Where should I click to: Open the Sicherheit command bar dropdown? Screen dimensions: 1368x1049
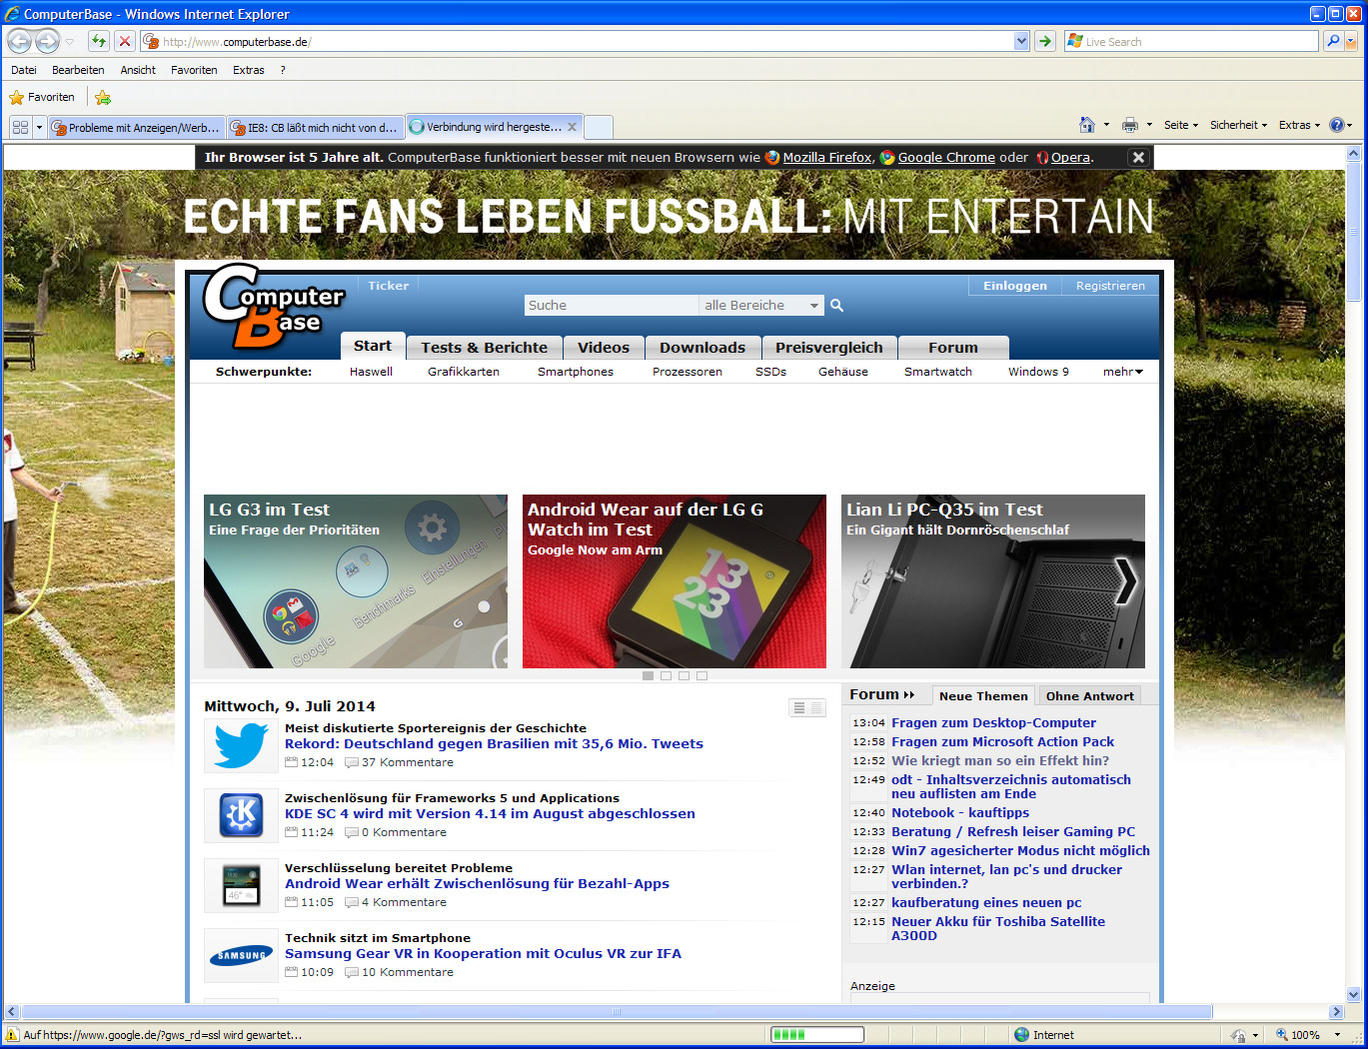pyautogui.click(x=1238, y=125)
